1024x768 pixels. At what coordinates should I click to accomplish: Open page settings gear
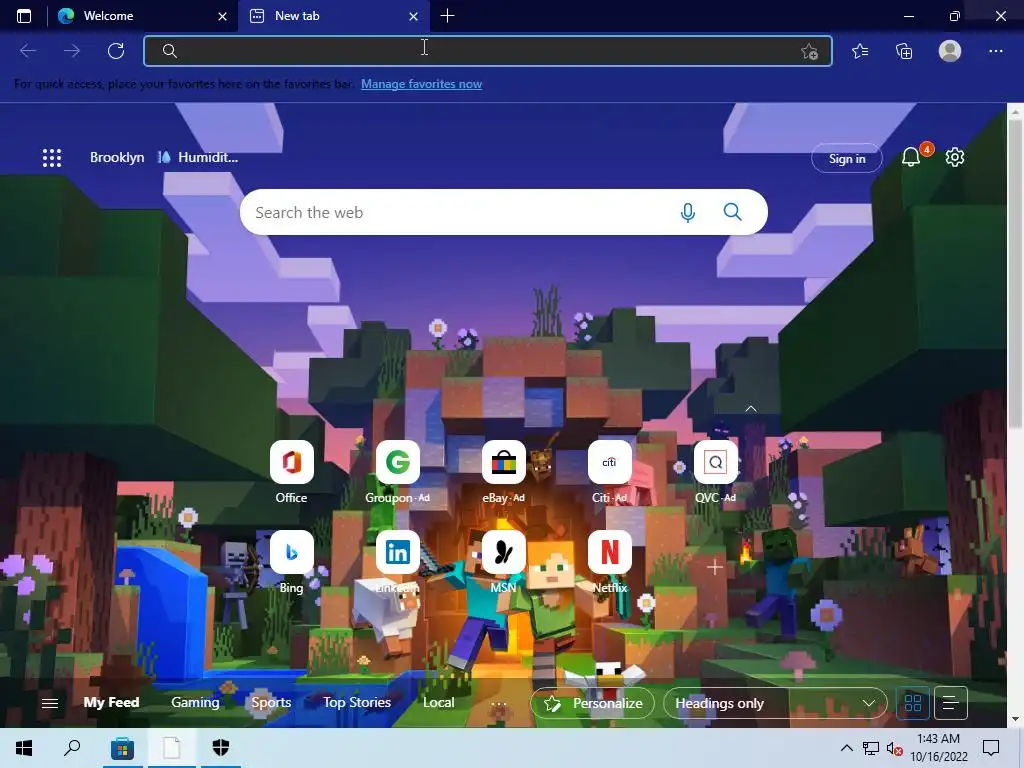pyautogui.click(x=955, y=157)
